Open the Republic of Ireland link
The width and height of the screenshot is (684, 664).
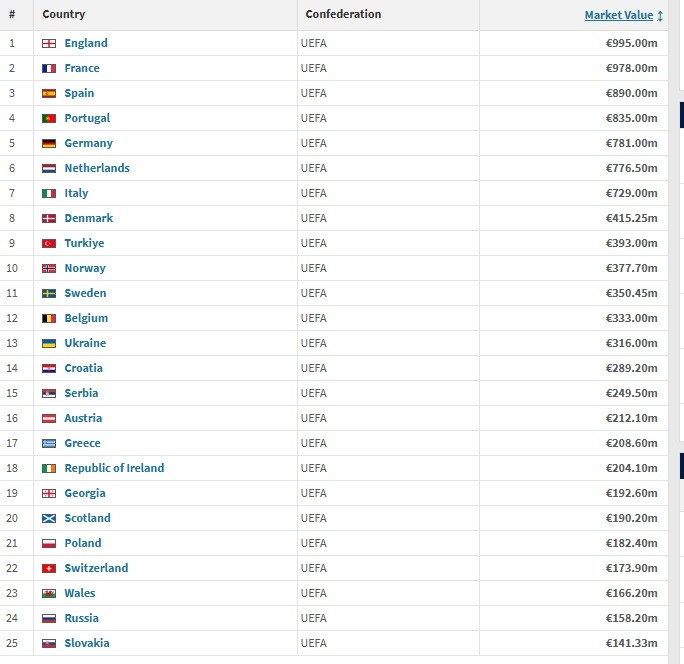tap(114, 468)
